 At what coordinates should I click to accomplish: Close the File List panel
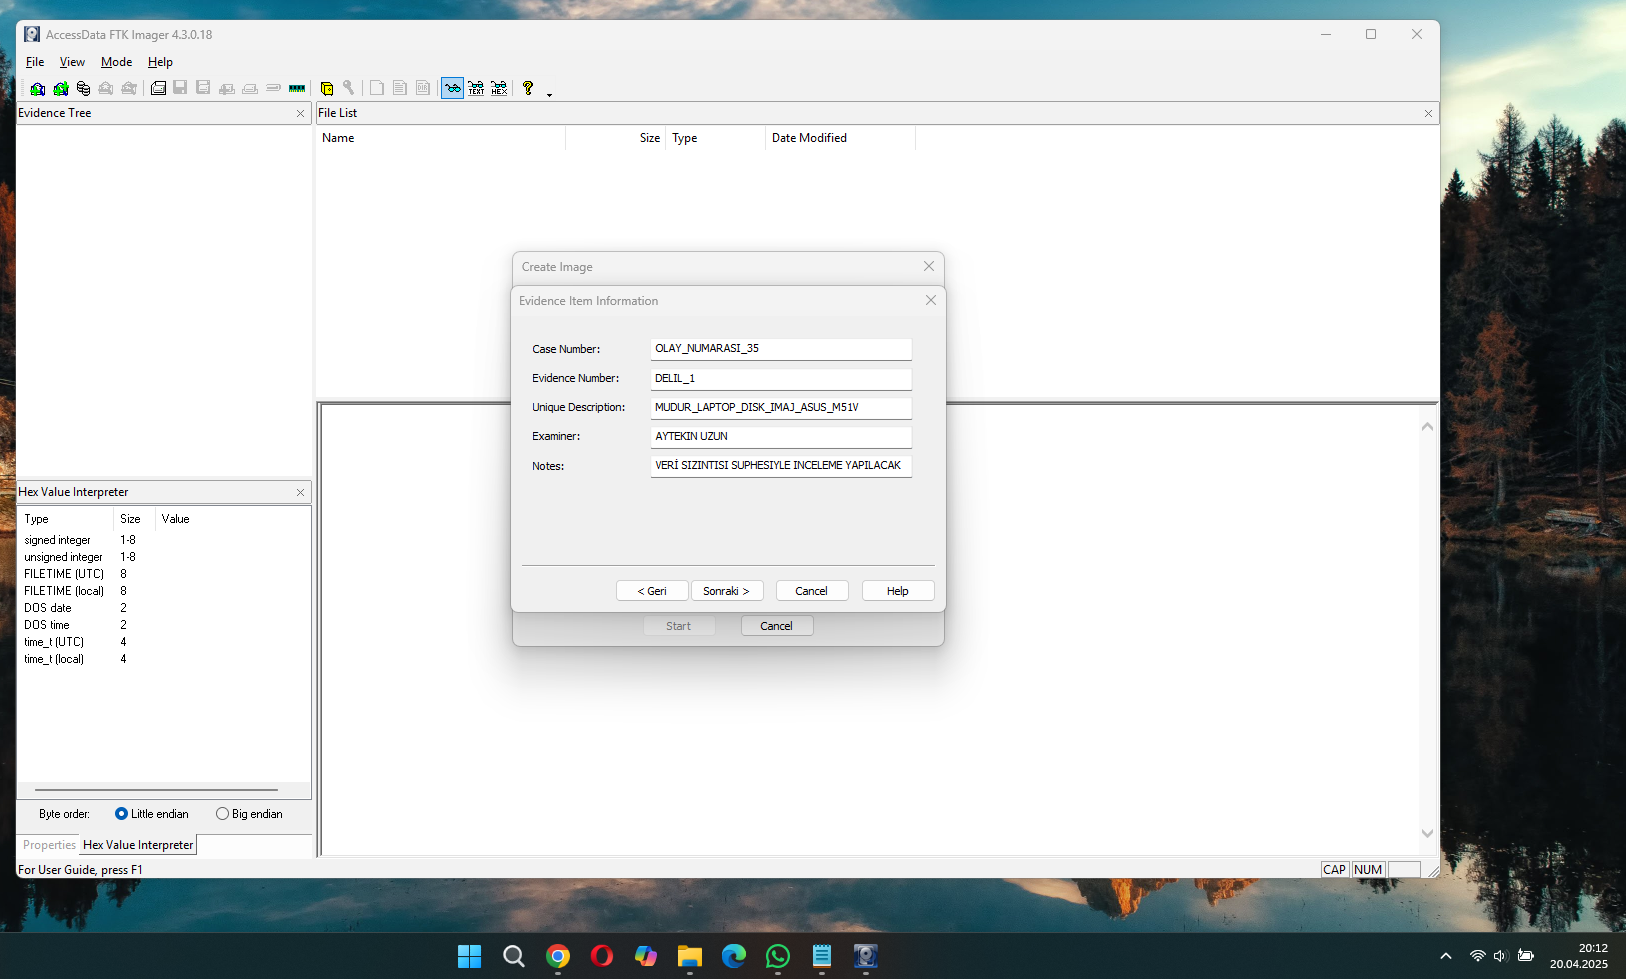[1428, 114]
